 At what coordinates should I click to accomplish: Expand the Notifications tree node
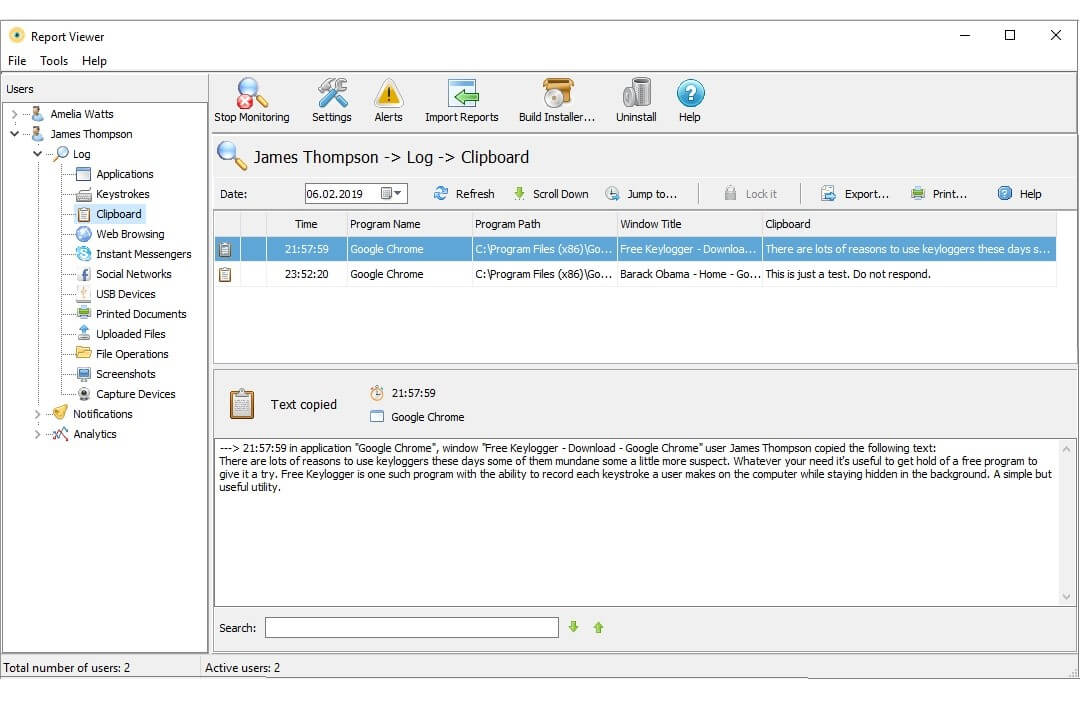pos(37,414)
